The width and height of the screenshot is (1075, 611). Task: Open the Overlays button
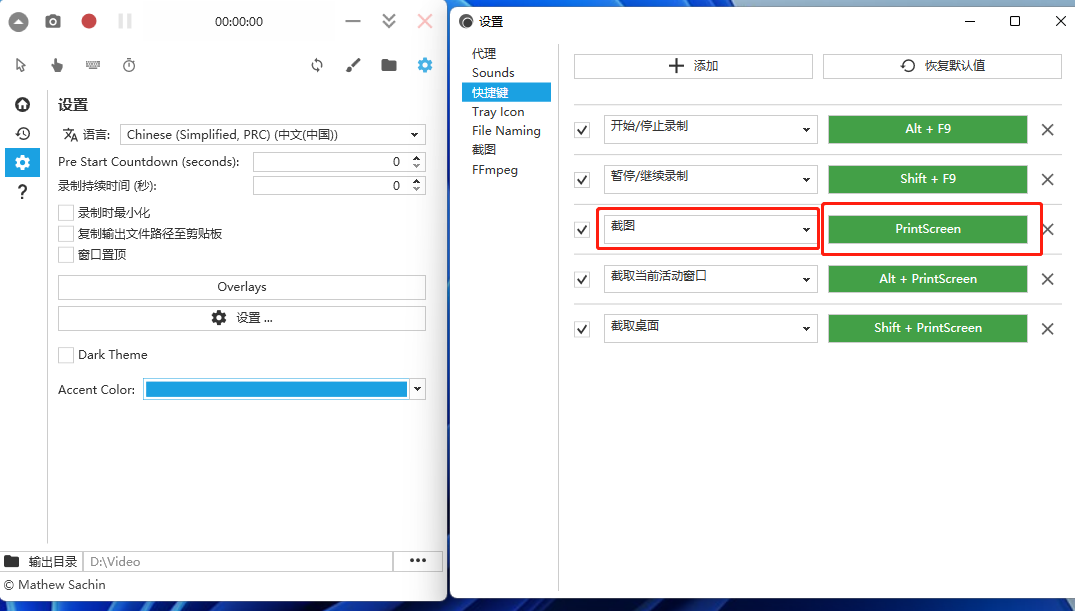pyautogui.click(x=242, y=287)
